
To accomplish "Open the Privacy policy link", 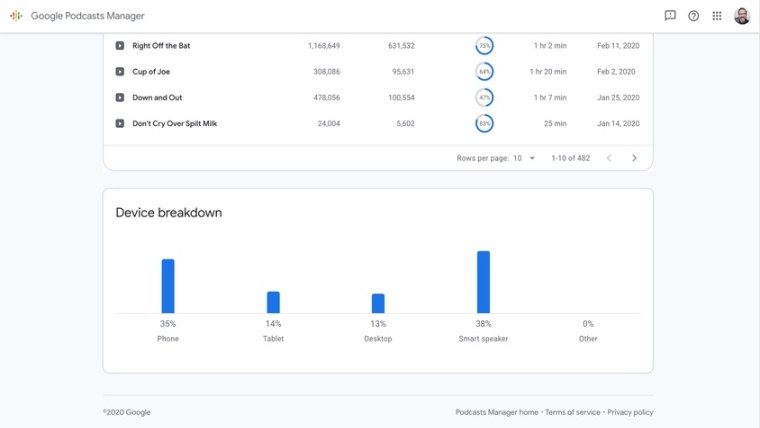I will click(x=630, y=412).
